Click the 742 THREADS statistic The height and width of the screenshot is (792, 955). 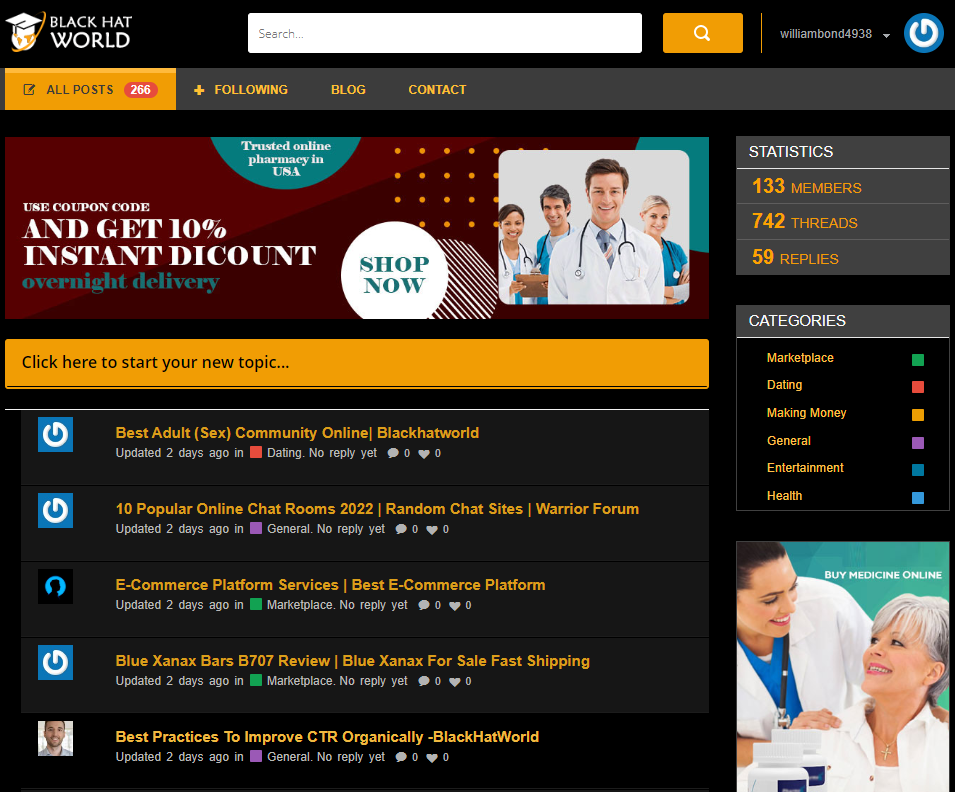(x=805, y=222)
